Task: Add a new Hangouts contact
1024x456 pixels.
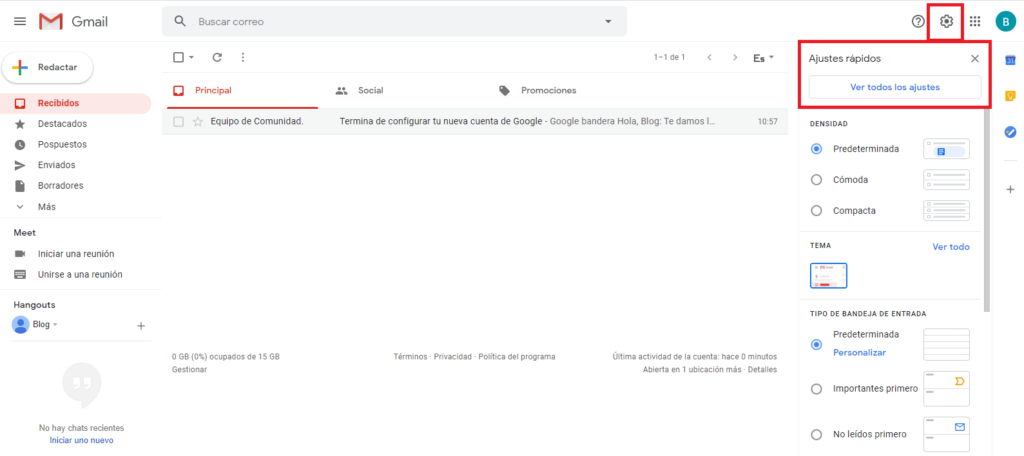Action: [x=141, y=325]
